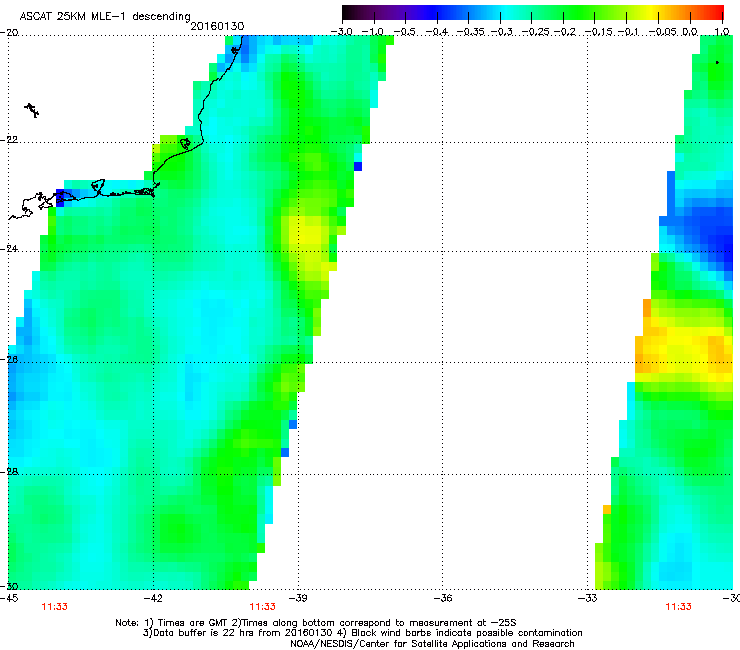This screenshot has width=740, height=650.
Task: Click the longitude label -42
Action: 153,598
